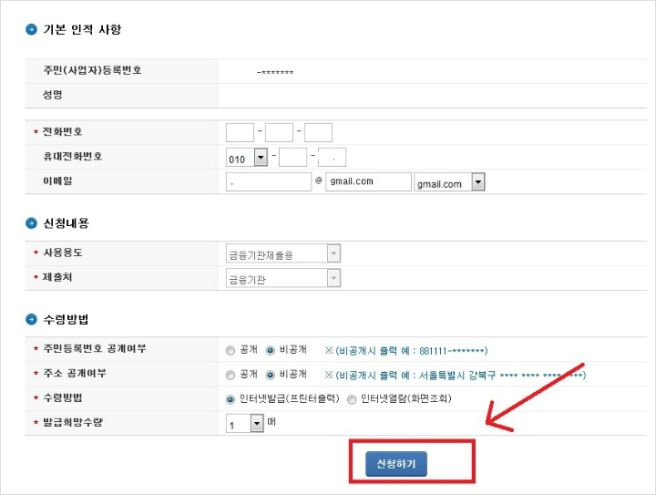Choose 인터넷발급(프린터출력) as 수령방법
656x495 pixels.
[231, 398]
